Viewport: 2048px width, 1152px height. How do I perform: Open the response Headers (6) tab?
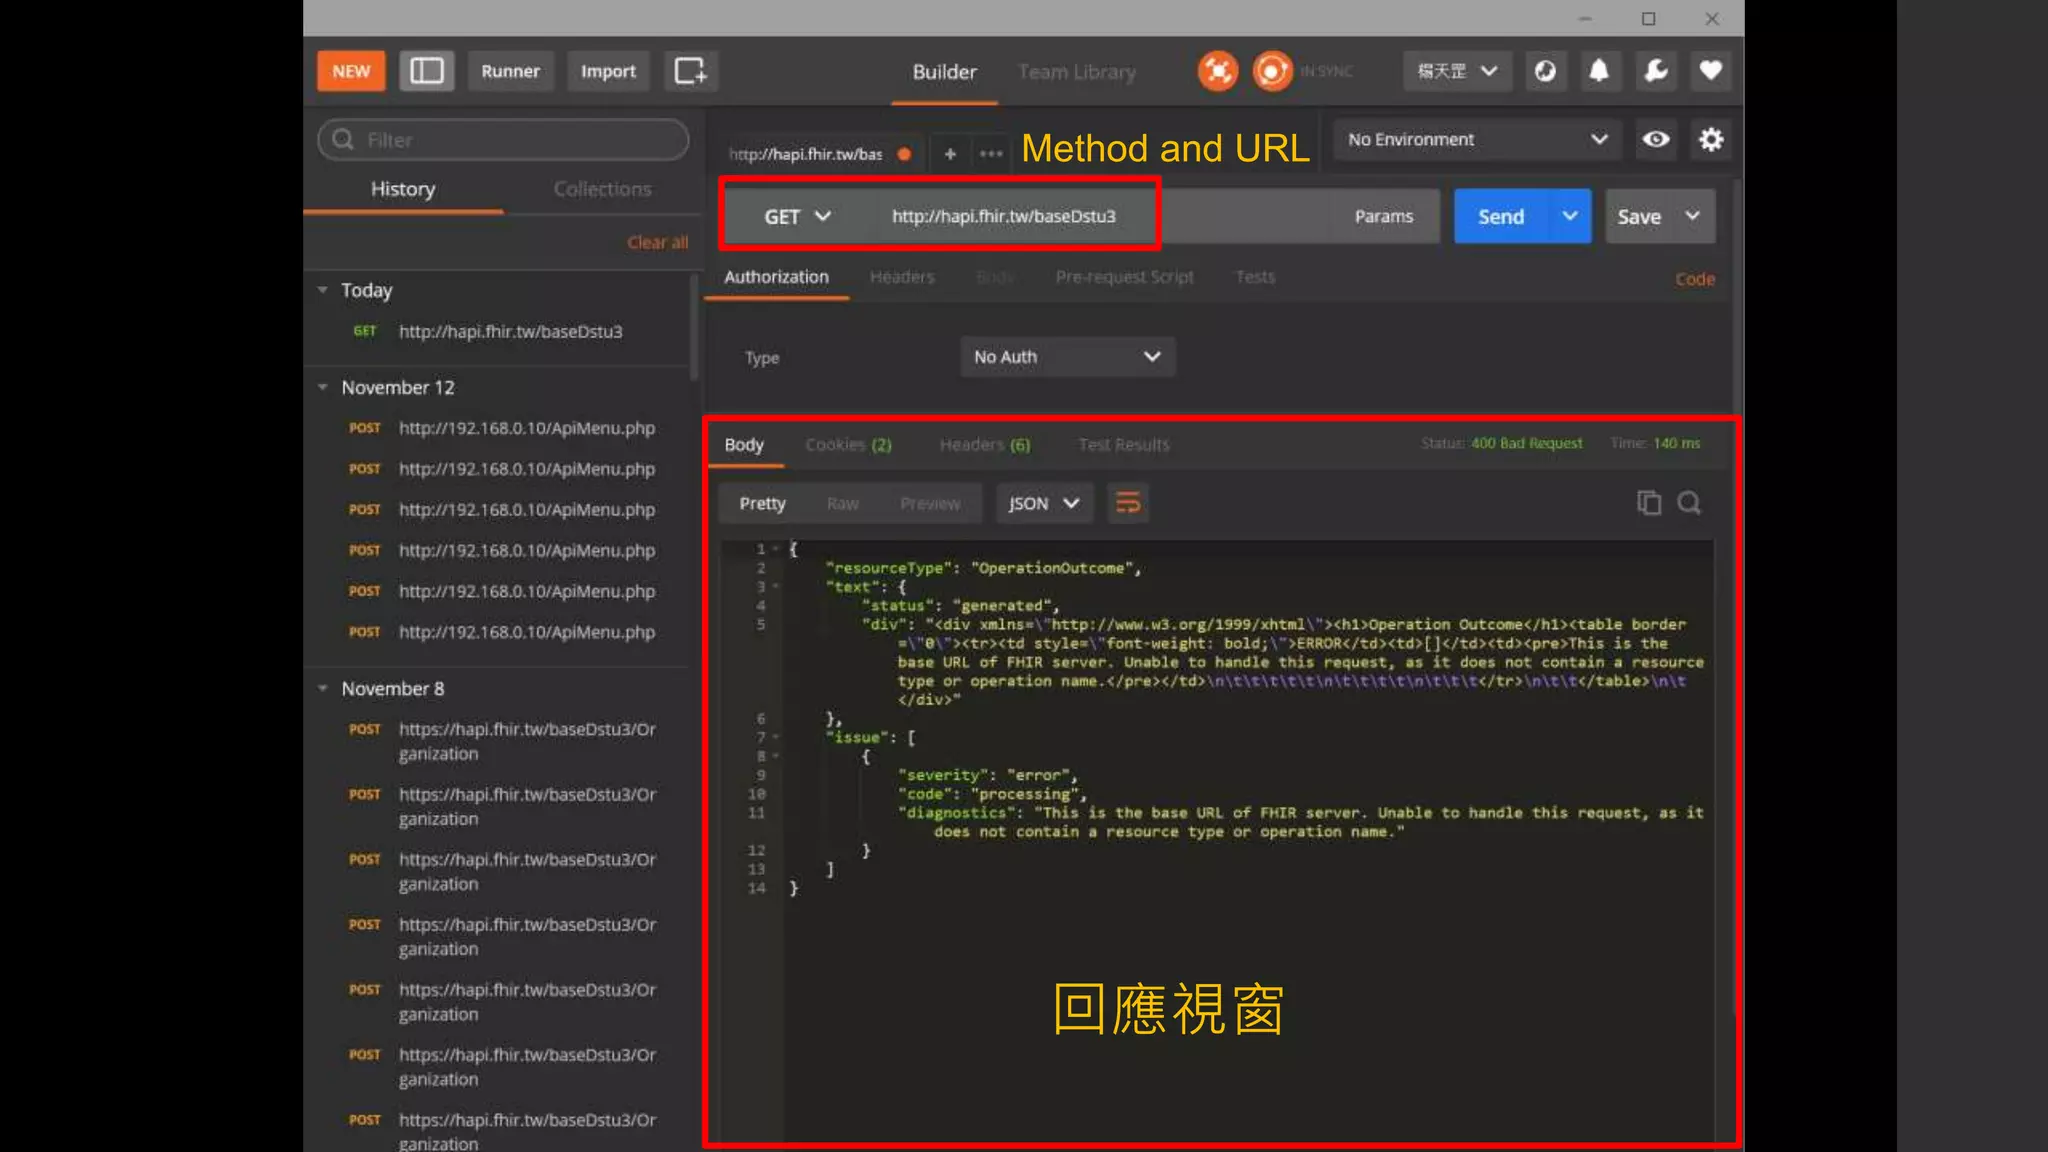985,444
